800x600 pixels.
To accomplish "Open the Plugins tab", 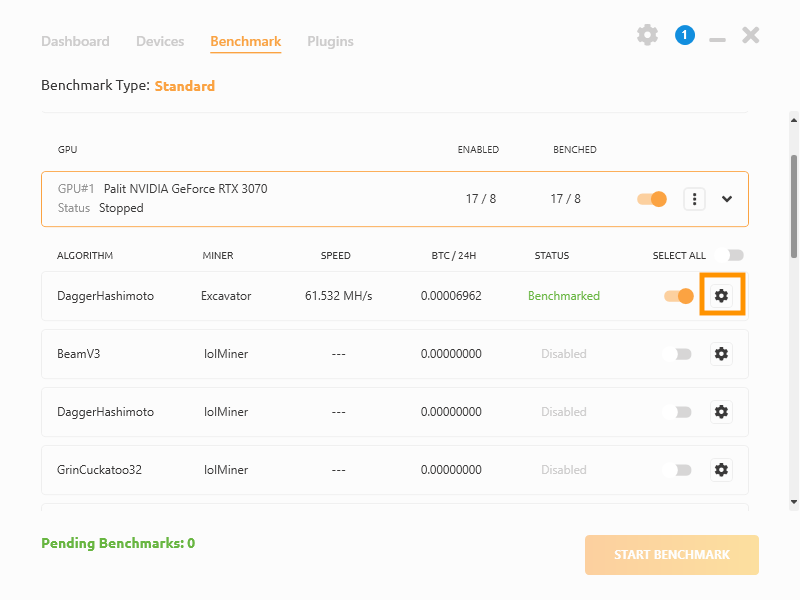I will pos(330,41).
